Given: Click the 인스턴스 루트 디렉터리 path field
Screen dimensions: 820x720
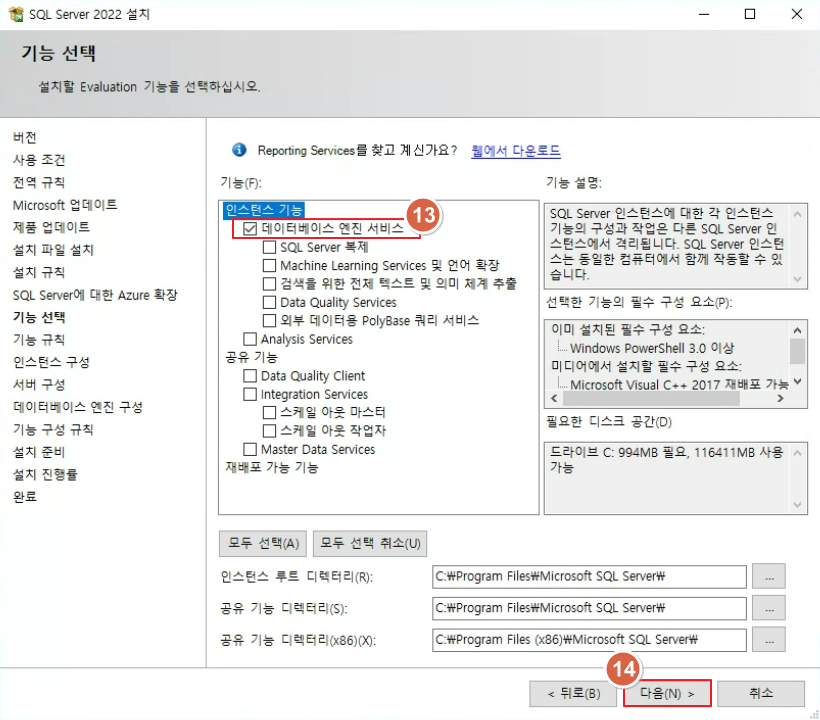Looking at the screenshot, I should pyautogui.click(x=589, y=577).
